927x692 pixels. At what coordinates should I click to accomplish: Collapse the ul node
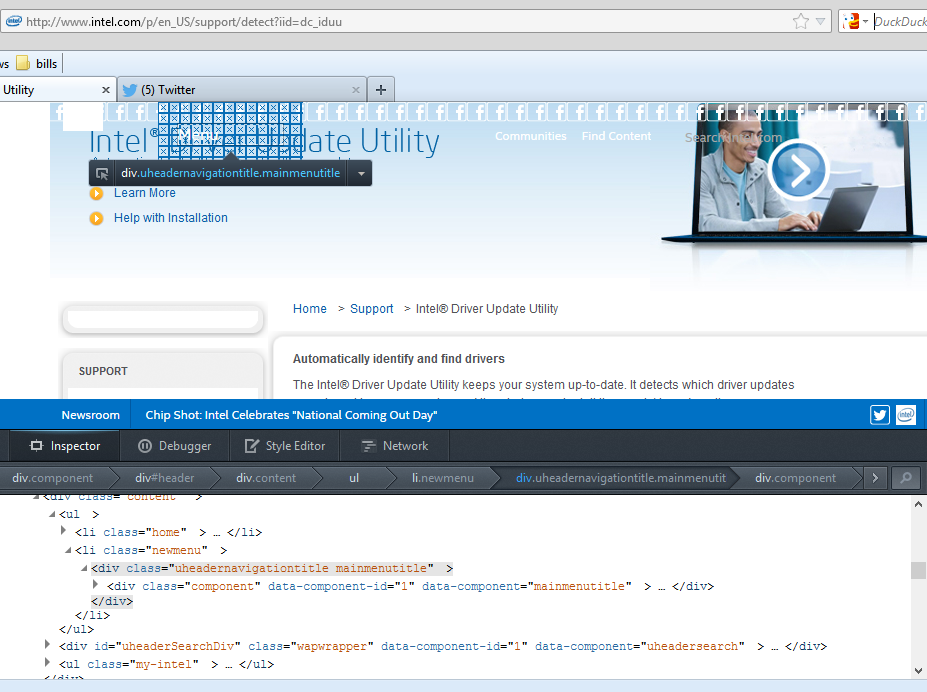pyautogui.click(x=52, y=514)
